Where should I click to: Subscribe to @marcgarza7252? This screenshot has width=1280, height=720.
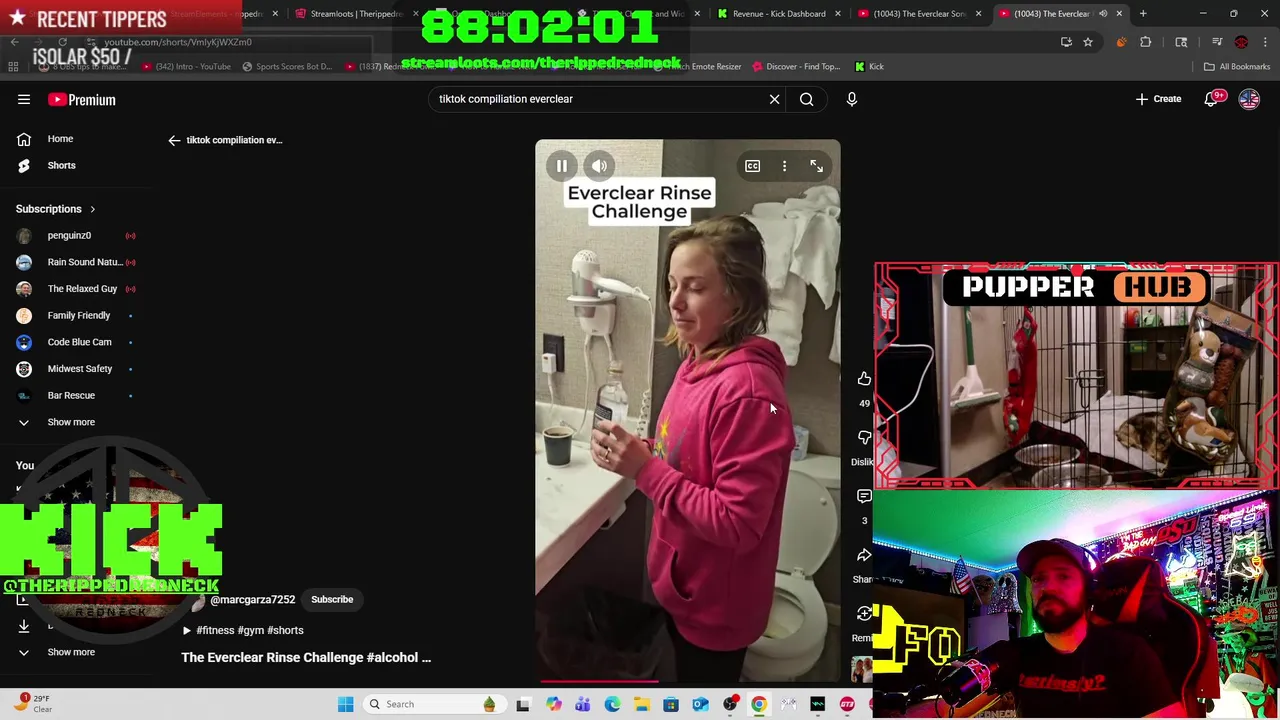click(332, 600)
